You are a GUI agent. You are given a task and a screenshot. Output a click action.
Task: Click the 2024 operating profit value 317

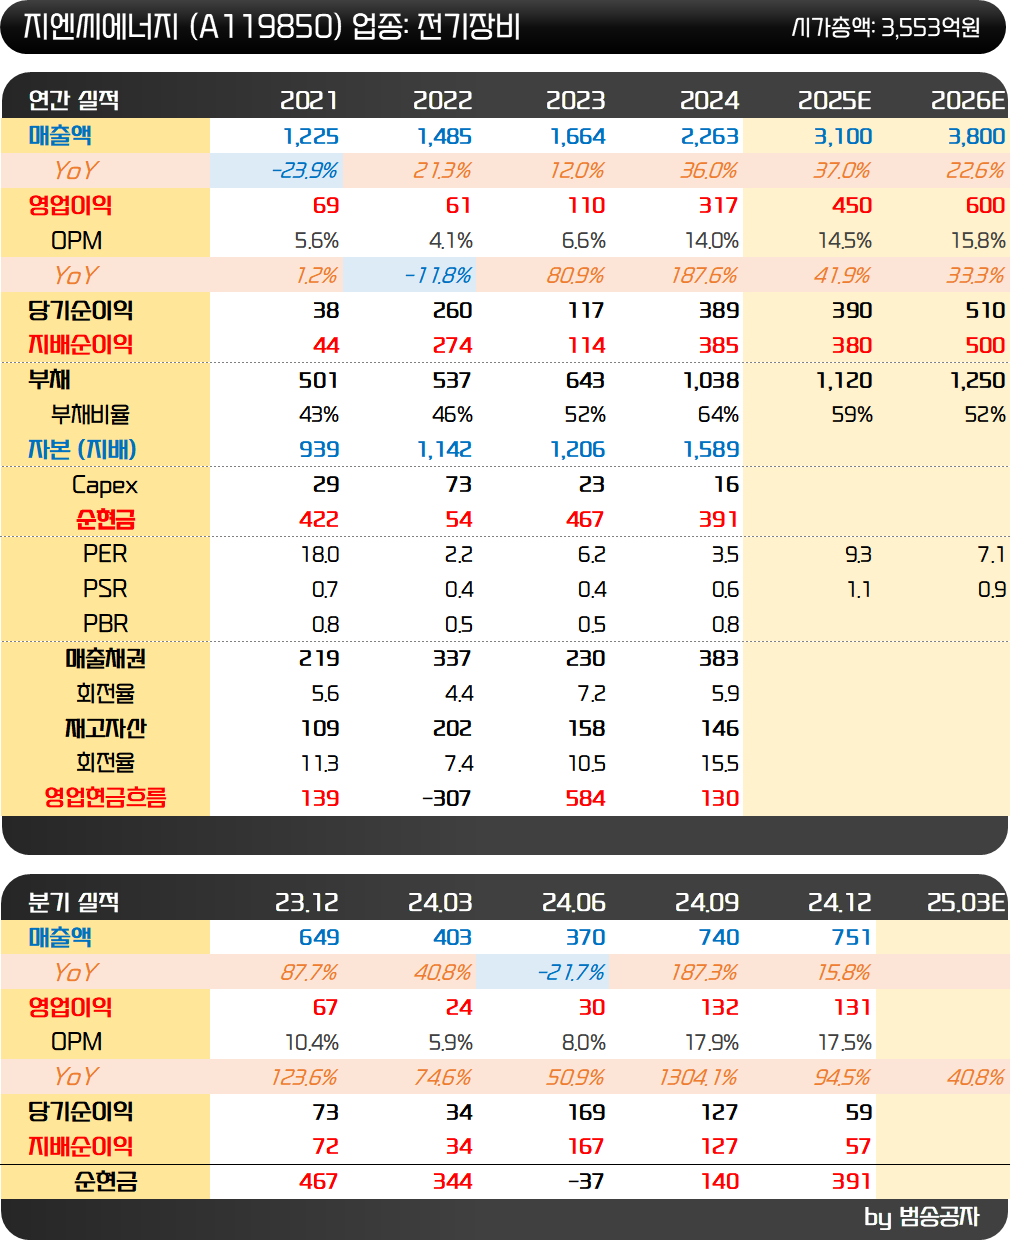click(x=720, y=206)
